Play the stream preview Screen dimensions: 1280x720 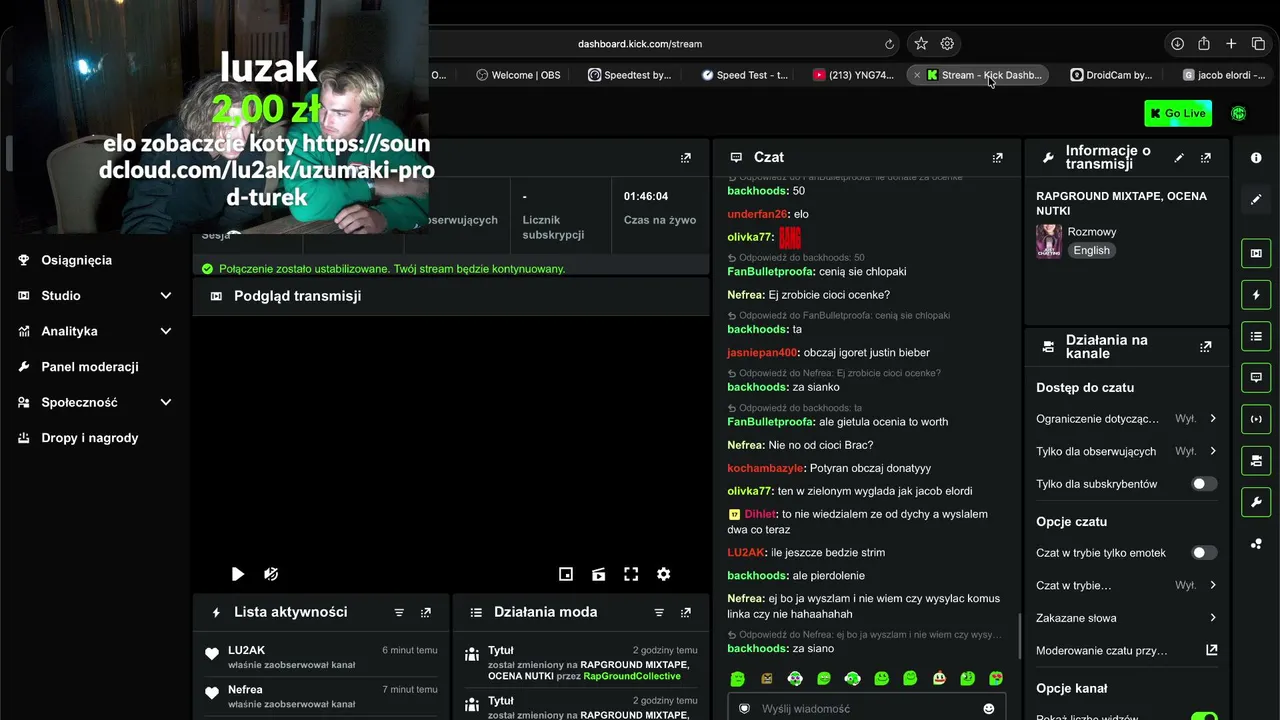pos(237,574)
